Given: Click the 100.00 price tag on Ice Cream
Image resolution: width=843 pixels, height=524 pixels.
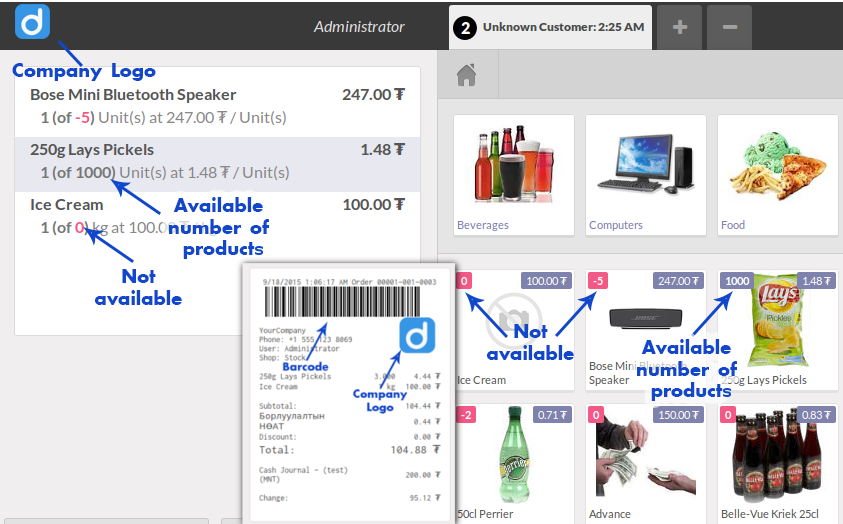Looking at the screenshot, I should pyautogui.click(x=546, y=281).
